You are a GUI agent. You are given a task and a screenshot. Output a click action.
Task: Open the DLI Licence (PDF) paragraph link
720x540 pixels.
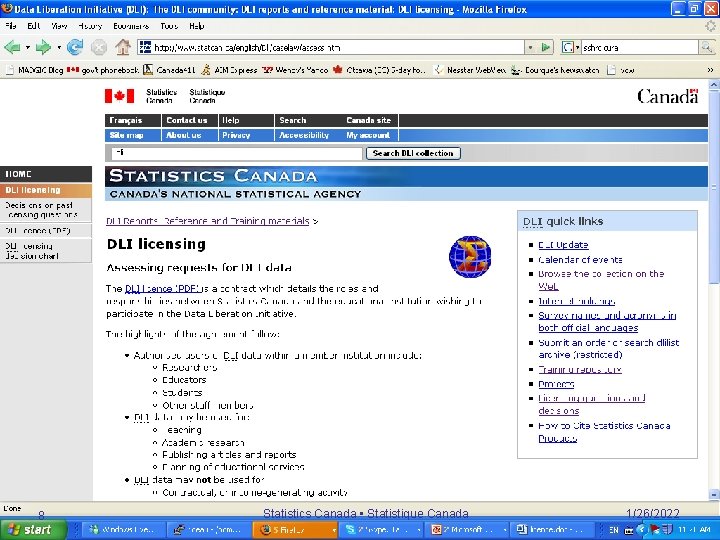click(x=164, y=289)
